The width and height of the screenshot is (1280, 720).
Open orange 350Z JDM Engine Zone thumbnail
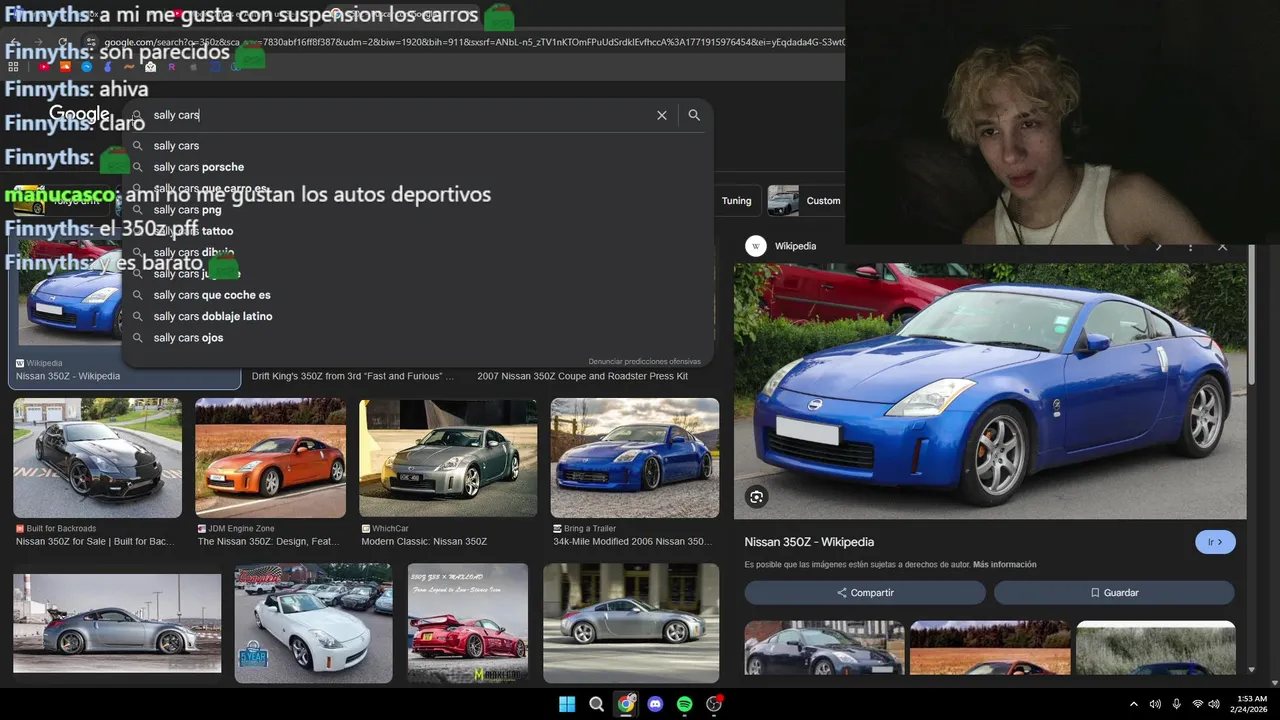click(x=270, y=458)
